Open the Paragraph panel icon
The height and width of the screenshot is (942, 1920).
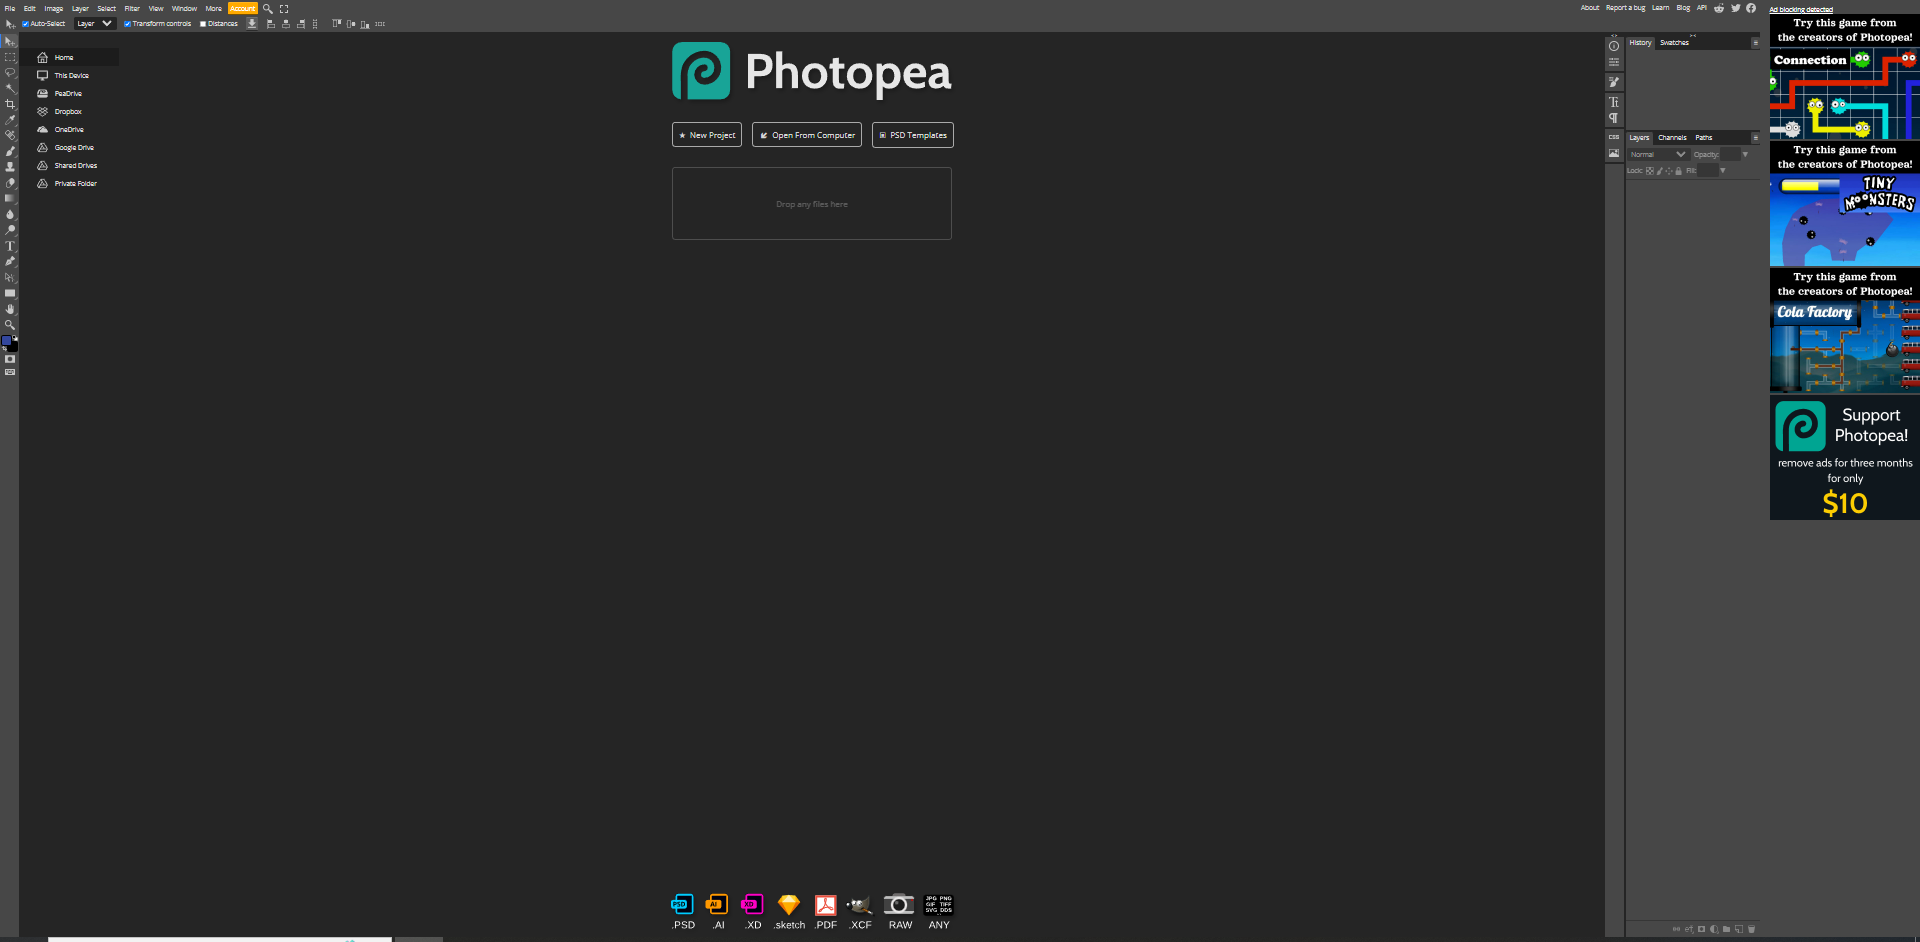1614,117
